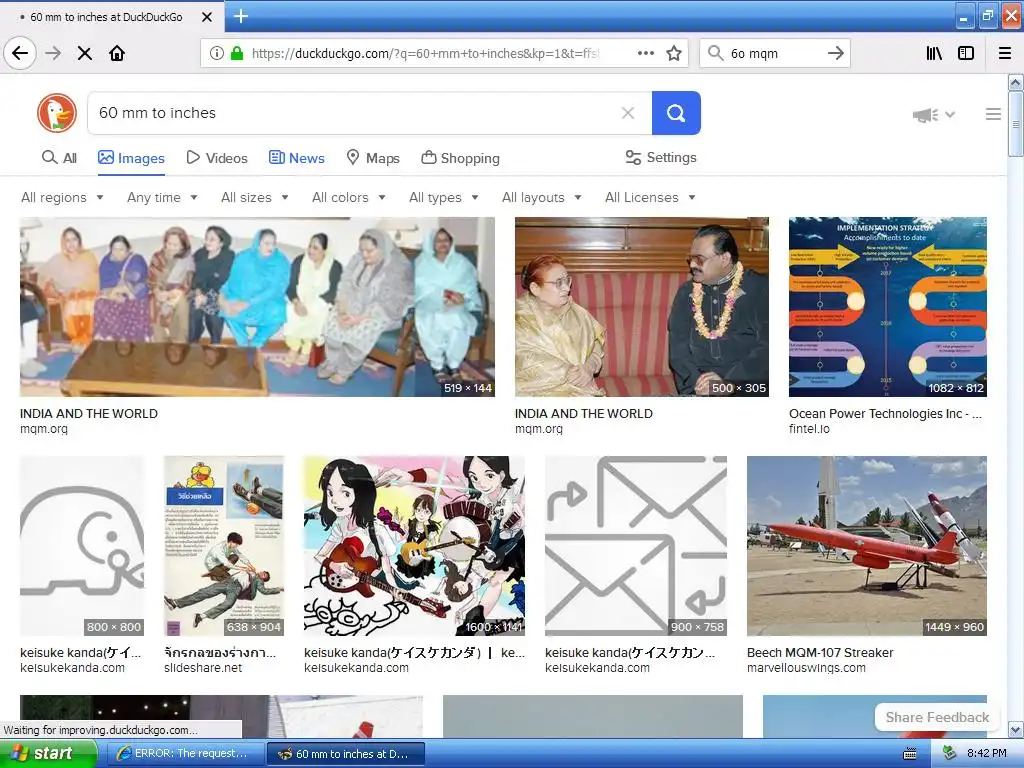Open the Beech MQM-107 Streaker photo

867,546
